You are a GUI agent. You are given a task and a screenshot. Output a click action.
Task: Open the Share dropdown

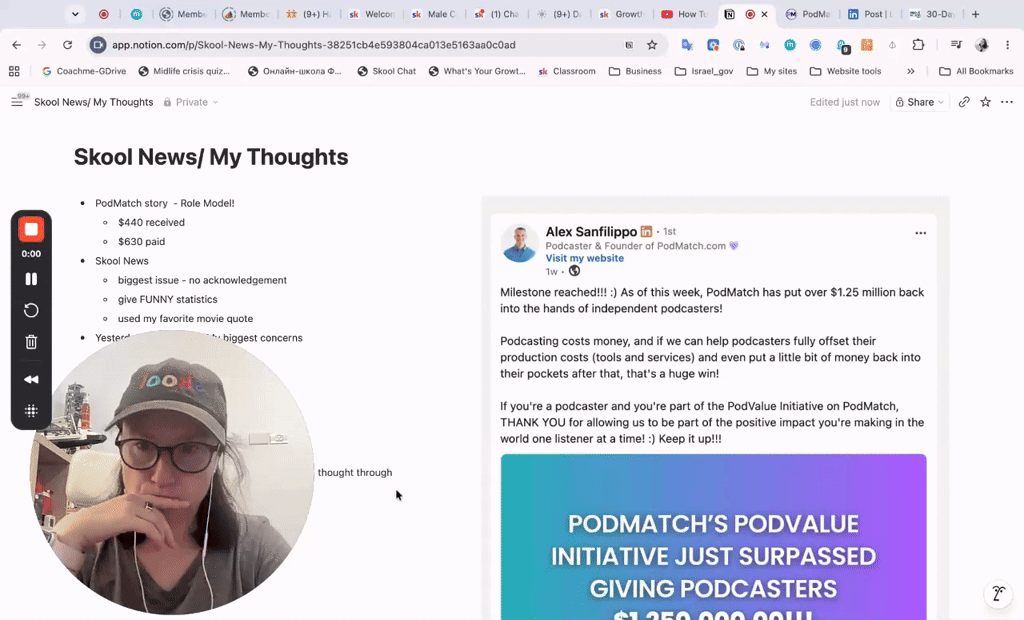[920, 102]
